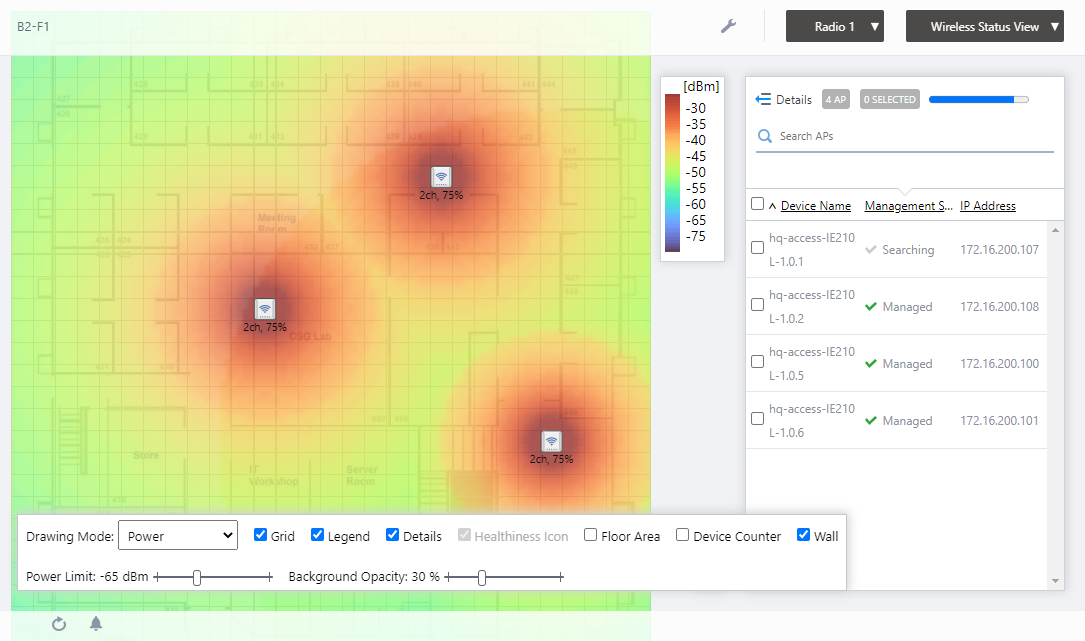The width and height of the screenshot is (1085, 641).
Task: Click the refresh icon at bottom left
Action: click(x=59, y=624)
